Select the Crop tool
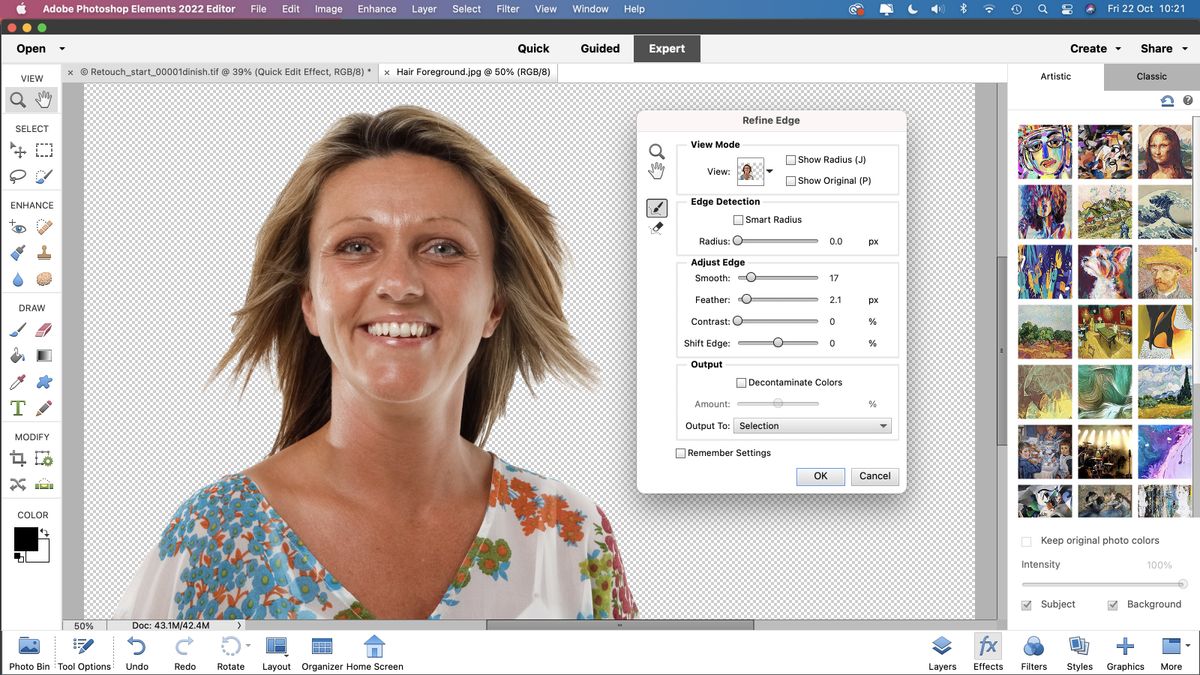1200x675 pixels. pyautogui.click(x=20, y=458)
